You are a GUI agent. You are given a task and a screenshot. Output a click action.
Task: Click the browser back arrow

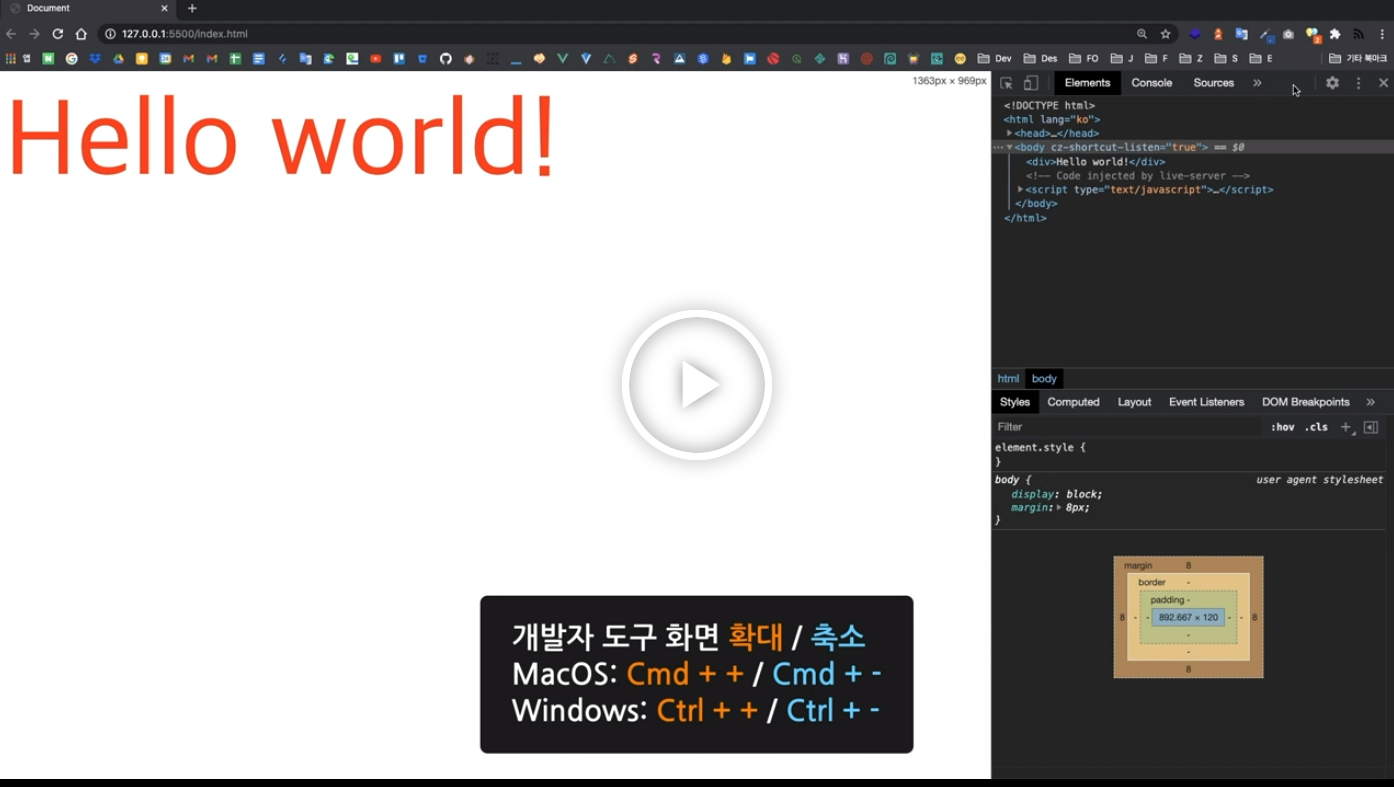11,34
